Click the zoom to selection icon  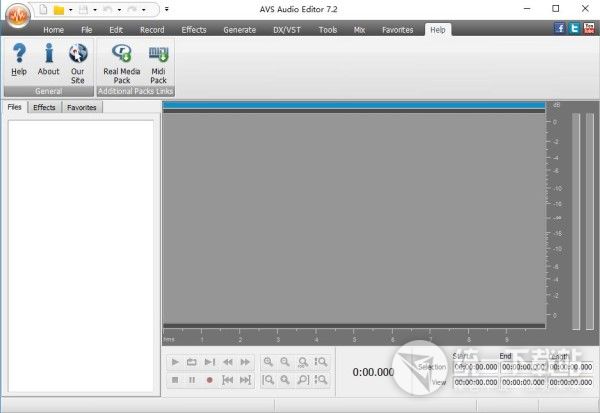coord(285,380)
